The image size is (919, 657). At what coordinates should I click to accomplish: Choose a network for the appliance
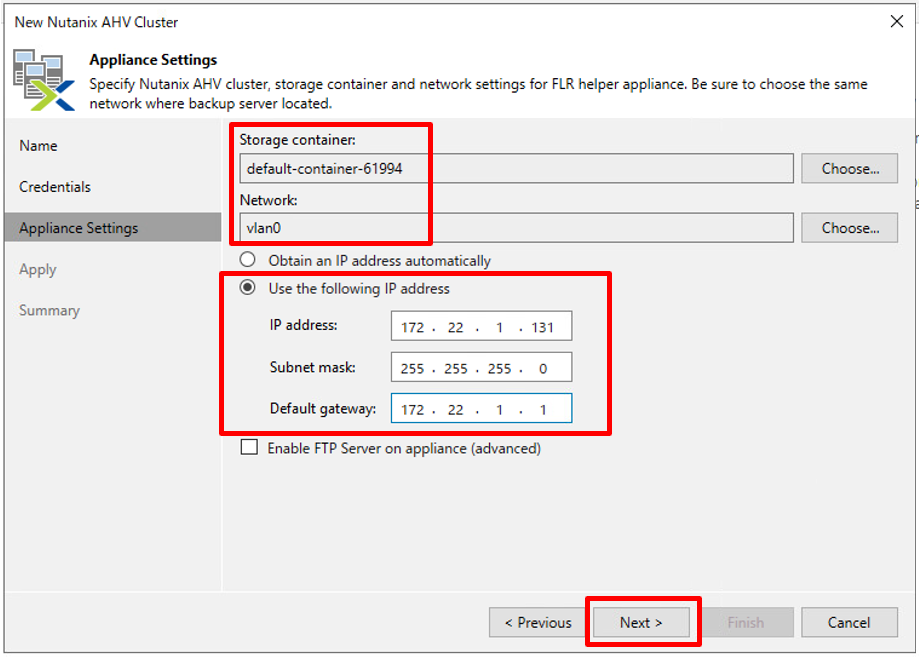tap(849, 228)
